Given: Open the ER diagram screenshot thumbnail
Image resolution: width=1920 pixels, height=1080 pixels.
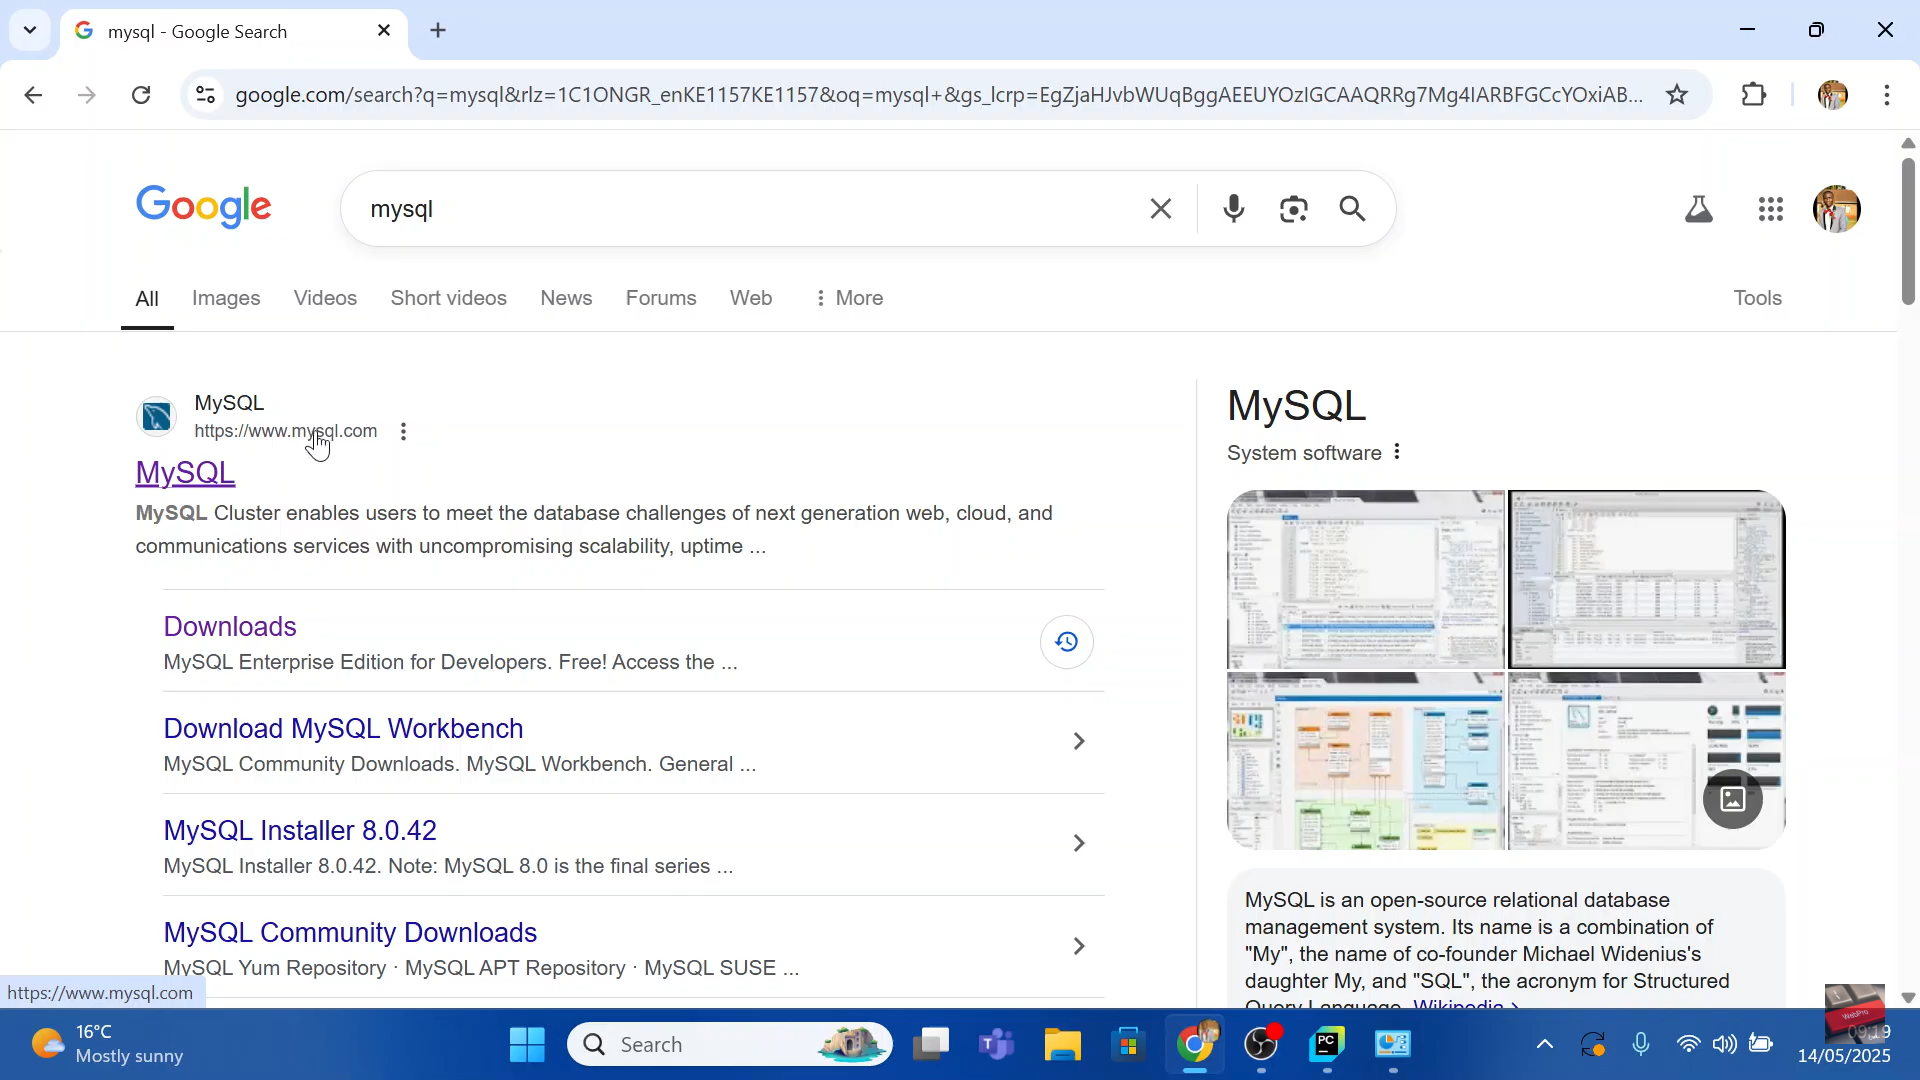Looking at the screenshot, I should tap(1365, 761).
